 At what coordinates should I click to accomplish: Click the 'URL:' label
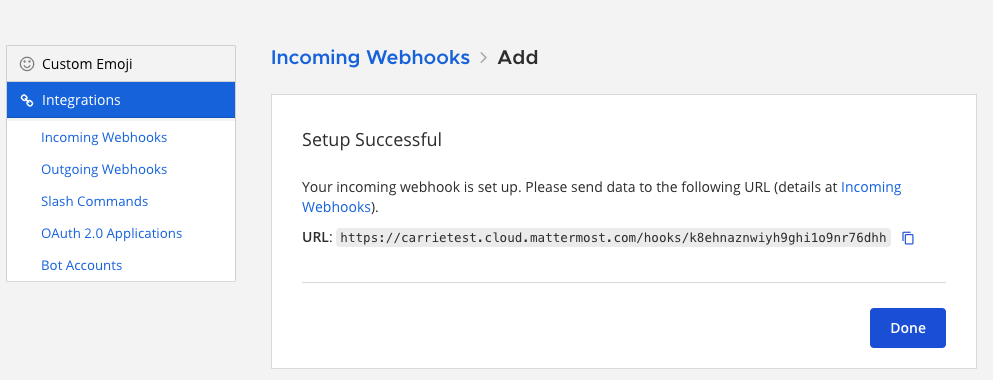pos(317,238)
